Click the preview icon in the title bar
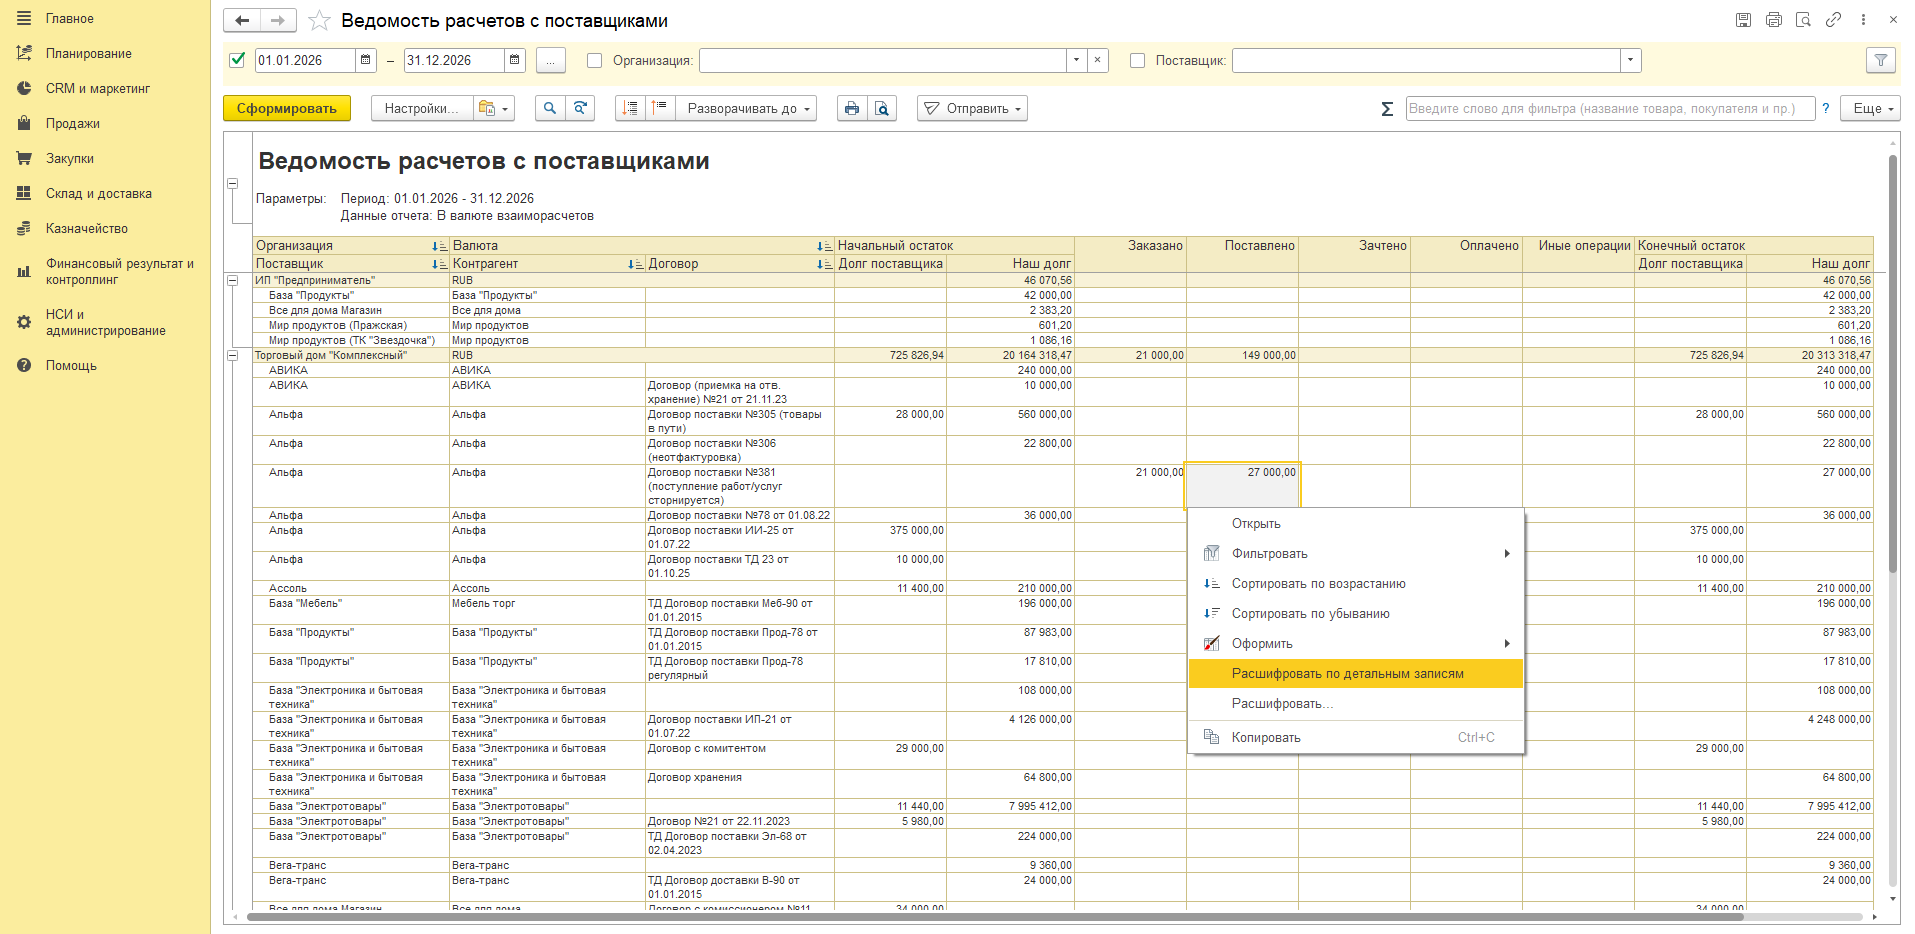Screen dimensions: 1915x934 [1803, 20]
